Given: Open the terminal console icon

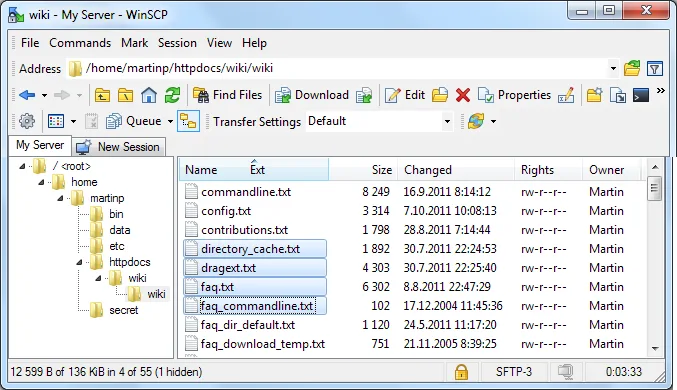Looking at the screenshot, I should (x=641, y=95).
